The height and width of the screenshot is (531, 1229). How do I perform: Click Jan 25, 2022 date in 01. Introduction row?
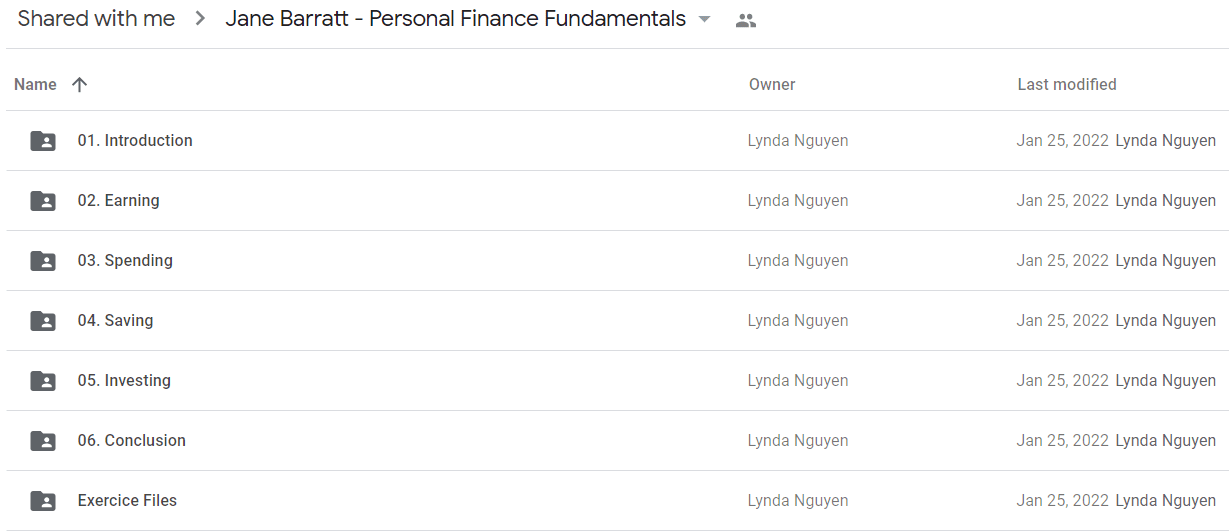1063,141
